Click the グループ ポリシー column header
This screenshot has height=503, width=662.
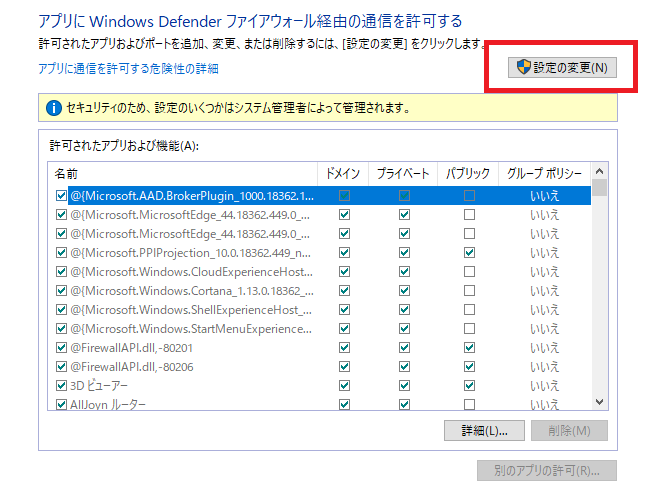(x=544, y=174)
